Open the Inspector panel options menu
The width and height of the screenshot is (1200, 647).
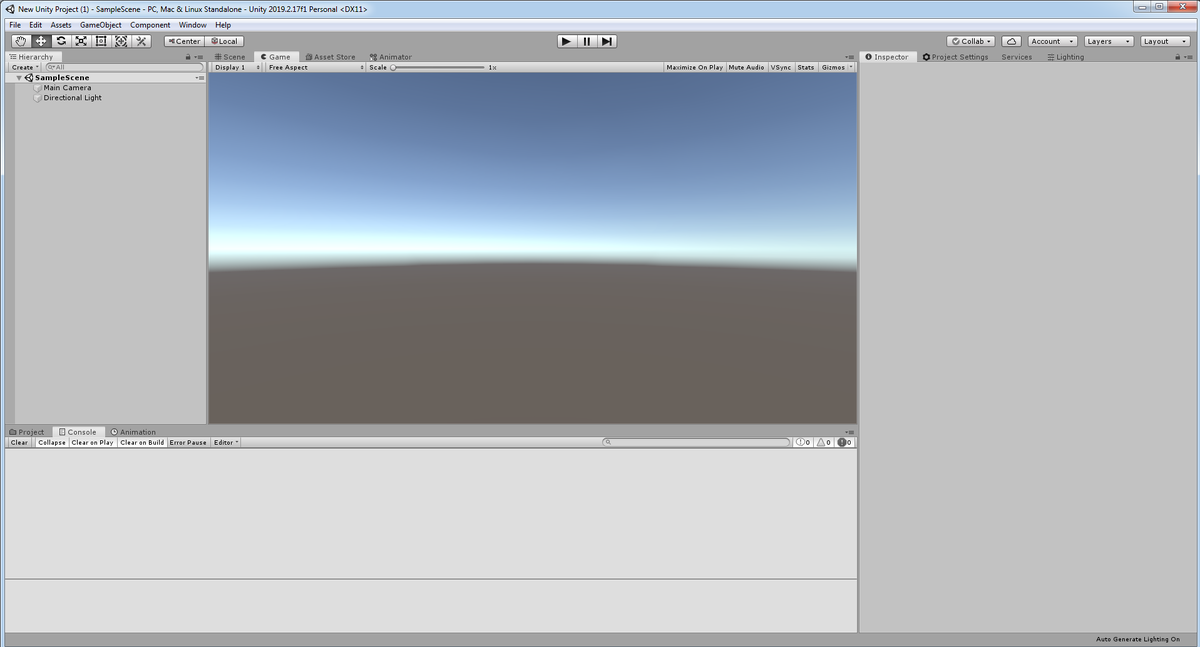[1188, 57]
